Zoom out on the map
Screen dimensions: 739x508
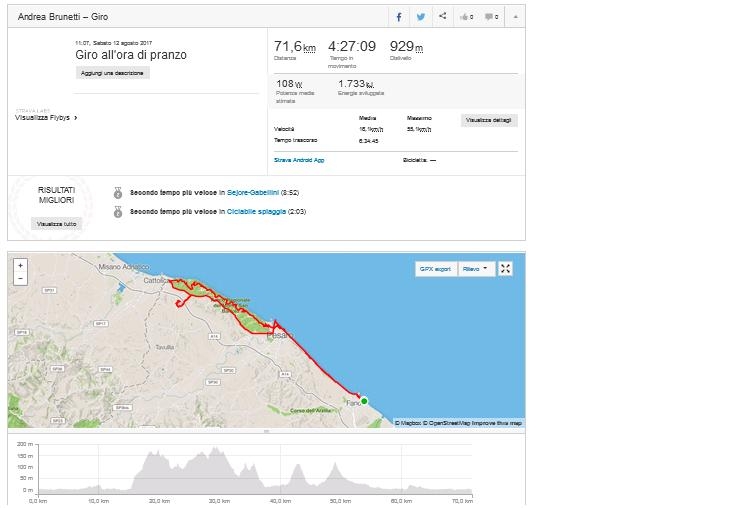click(20, 279)
